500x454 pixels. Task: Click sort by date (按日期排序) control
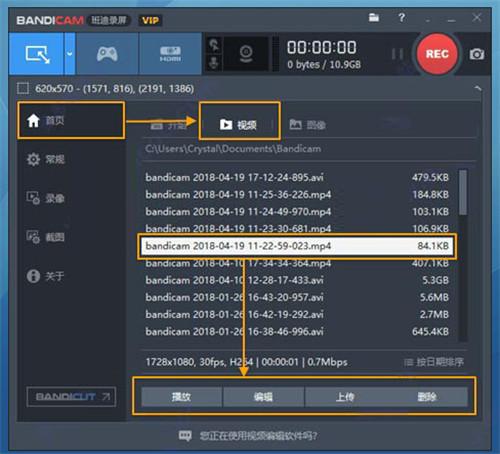pos(434,362)
